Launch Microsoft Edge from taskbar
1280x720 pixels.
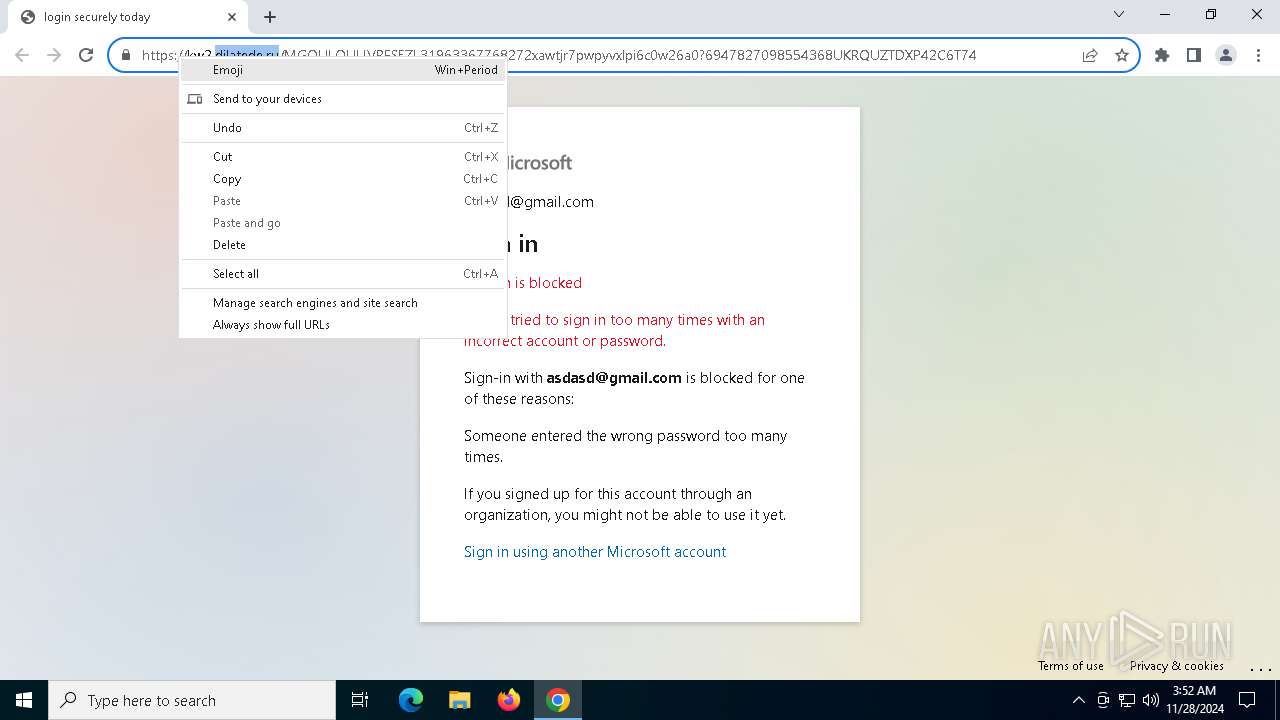tap(411, 700)
